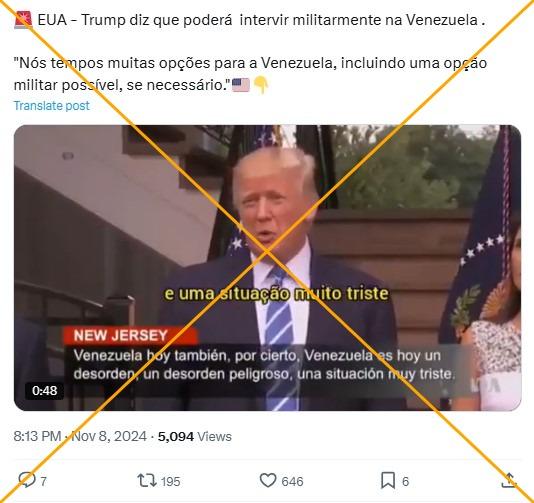534x503 pixels.
Task: Click the repost arrows icon
Action: 147,481
